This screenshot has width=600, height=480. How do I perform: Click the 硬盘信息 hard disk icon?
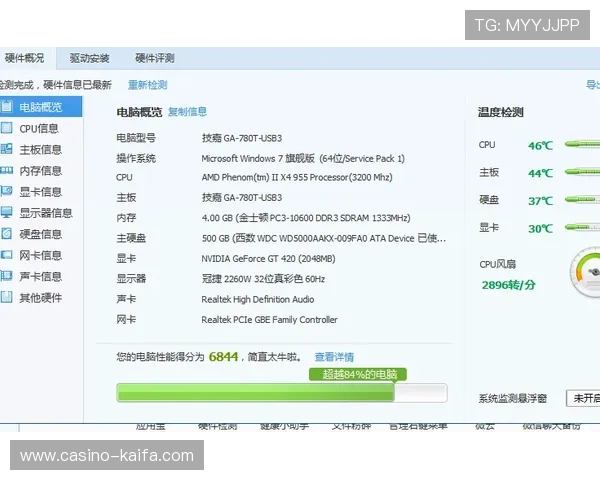[x=7, y=233]
